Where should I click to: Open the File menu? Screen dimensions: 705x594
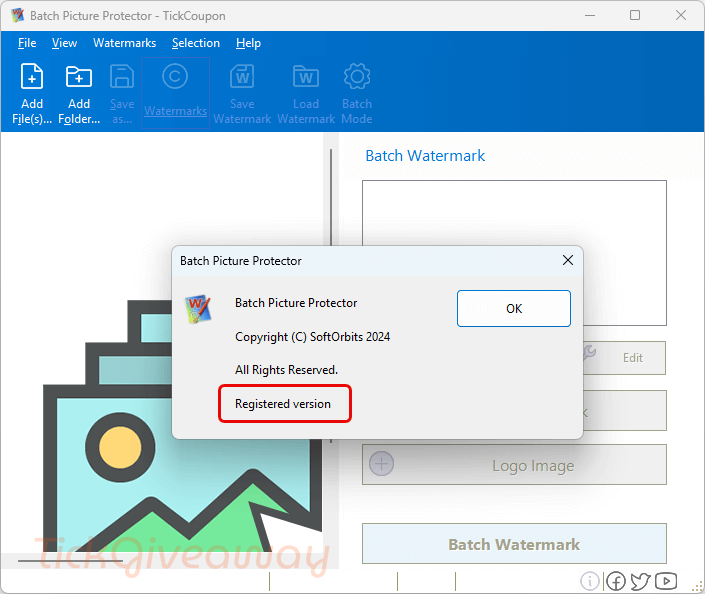coord(27,43)
